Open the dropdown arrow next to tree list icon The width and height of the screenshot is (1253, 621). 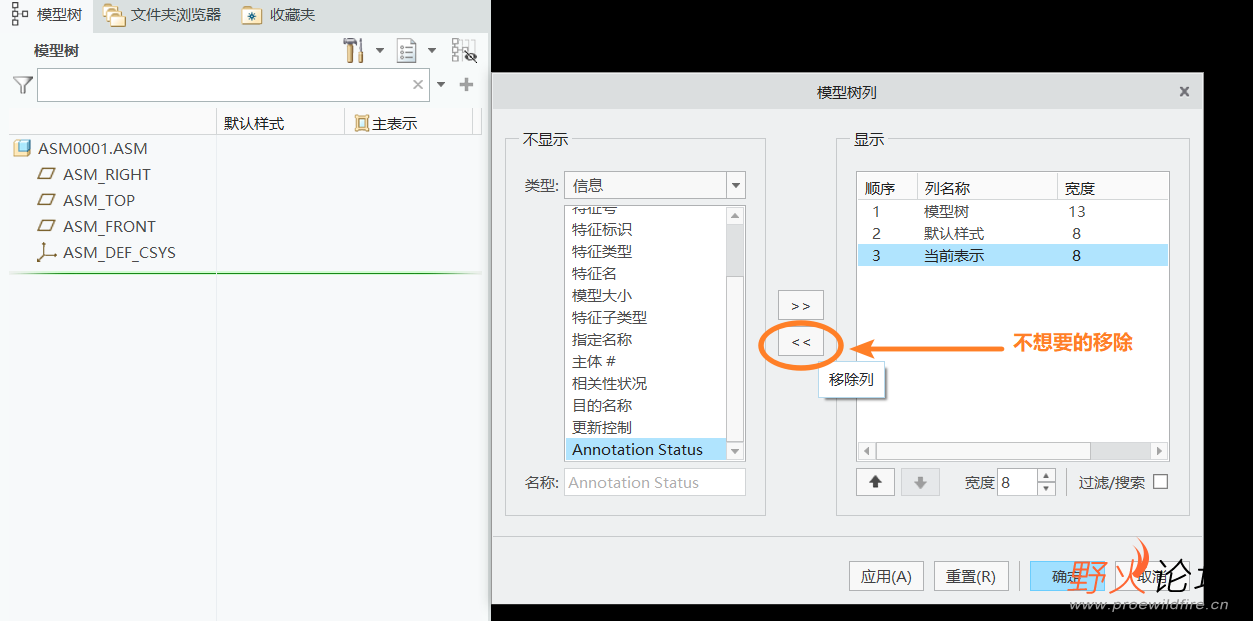[x=432, y=51]
